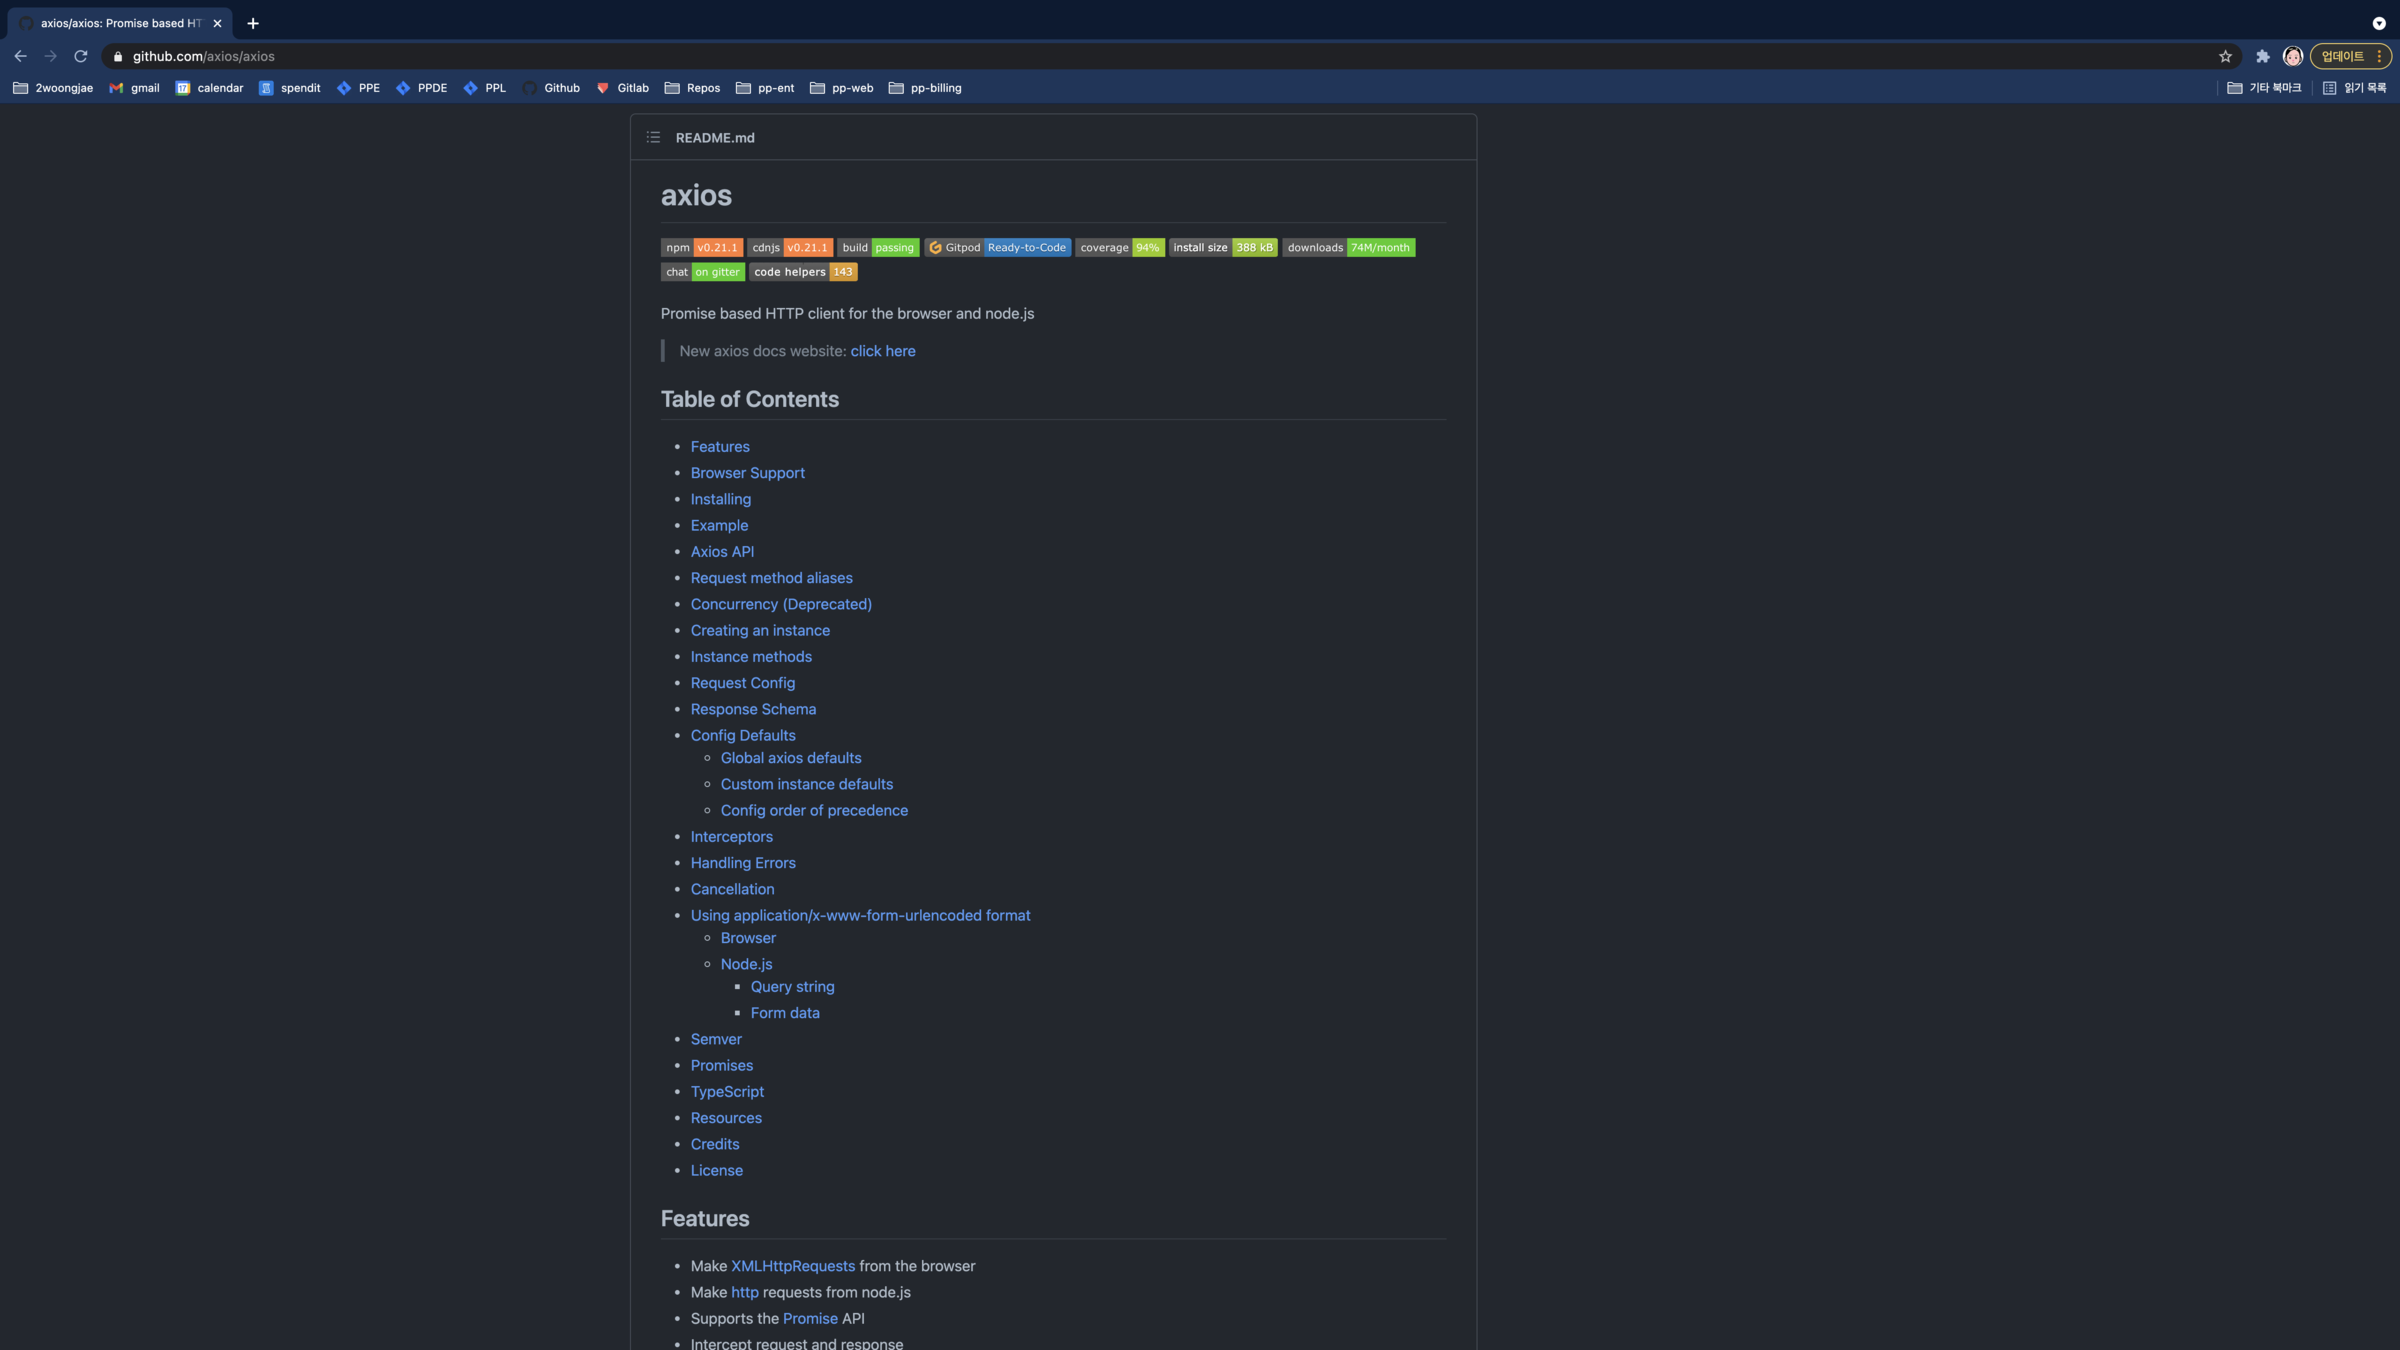Open the Interceptors contents link
2400x1350 pixels.
pos(731,837)
